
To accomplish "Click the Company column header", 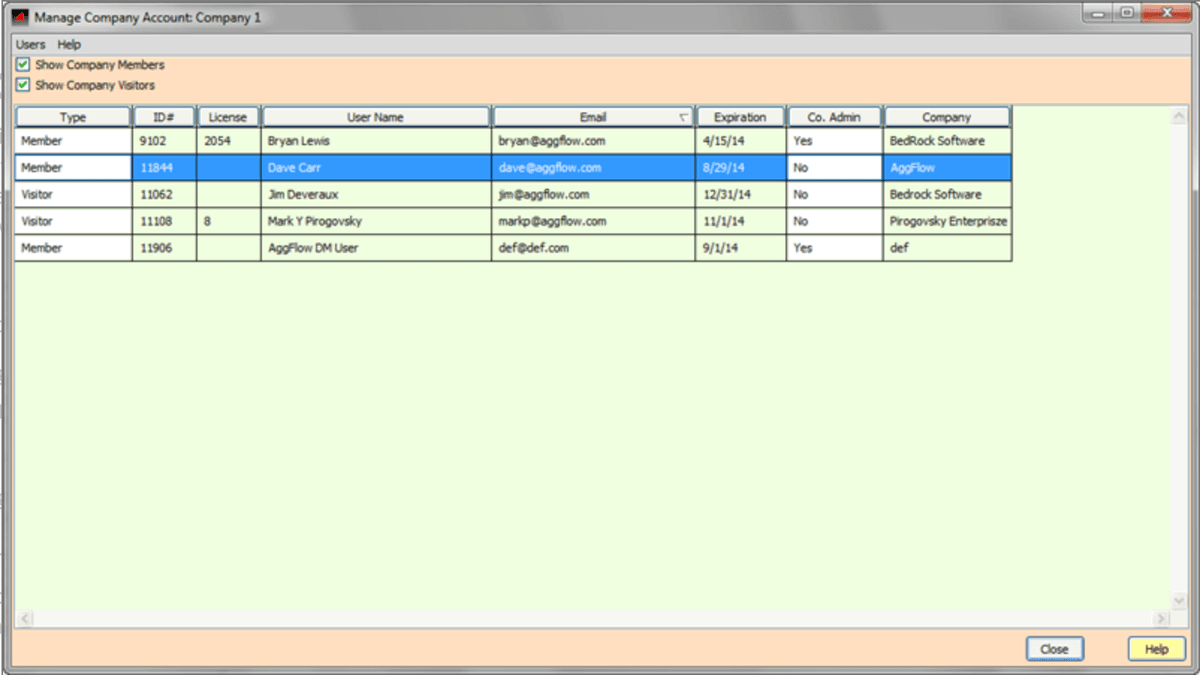I will pyautogui.click(x=946, y=117).
